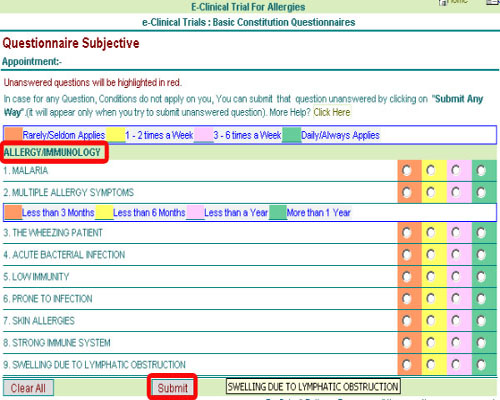
Task: Select green option for Low Immunity
Action: 481,277
